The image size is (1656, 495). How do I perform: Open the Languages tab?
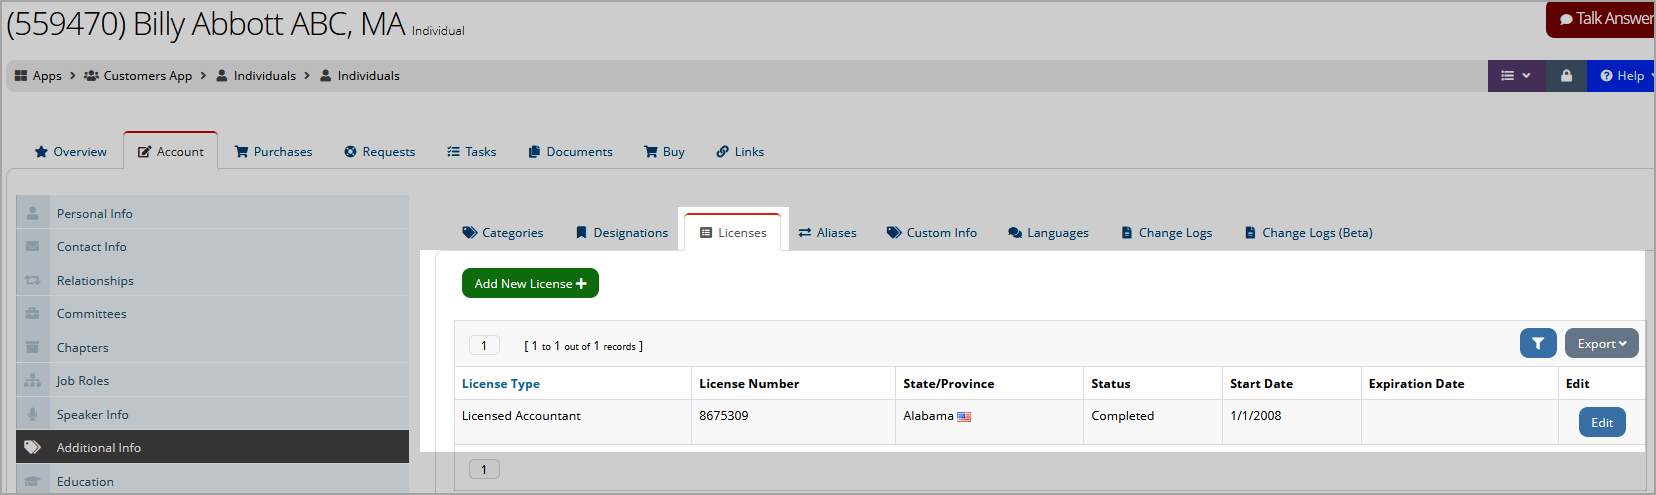point(1048,233)
